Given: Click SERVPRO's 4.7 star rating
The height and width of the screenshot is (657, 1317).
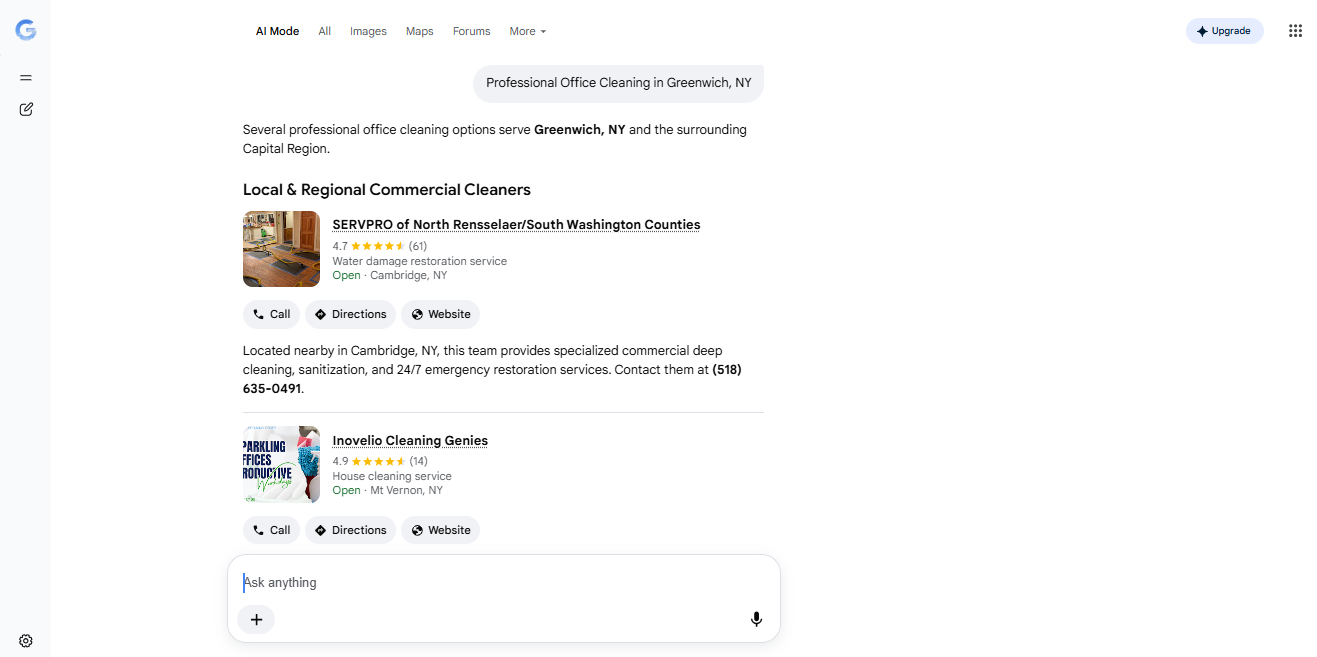Looking at the screenshot, I should (379, 246).
